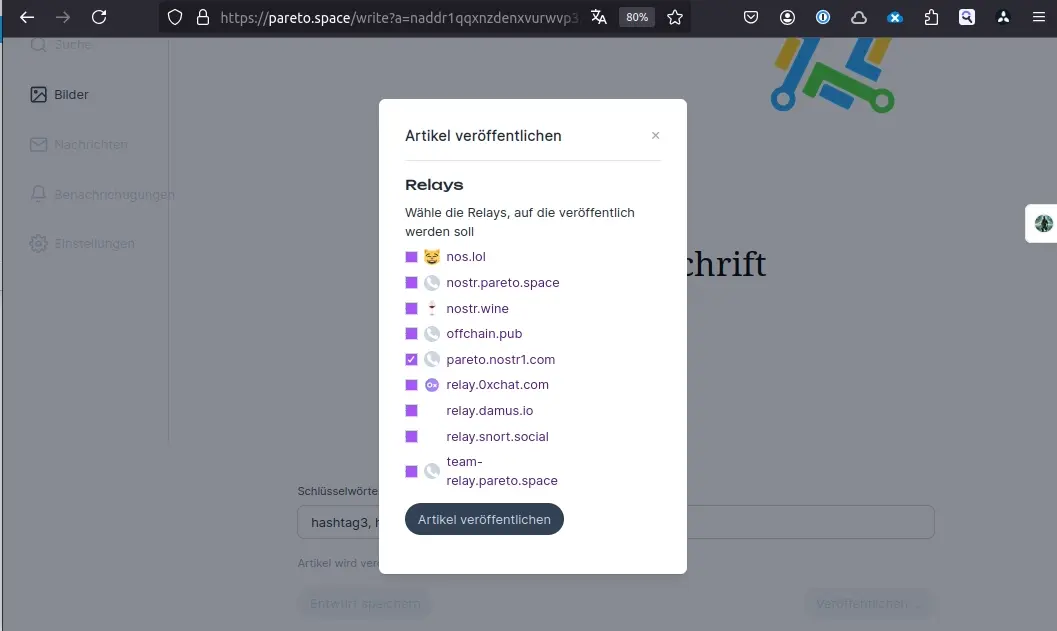This screenshot has height=631, width=1057.
Task: Open the tracking protection shield icon
Action: [x=175, y=18]
